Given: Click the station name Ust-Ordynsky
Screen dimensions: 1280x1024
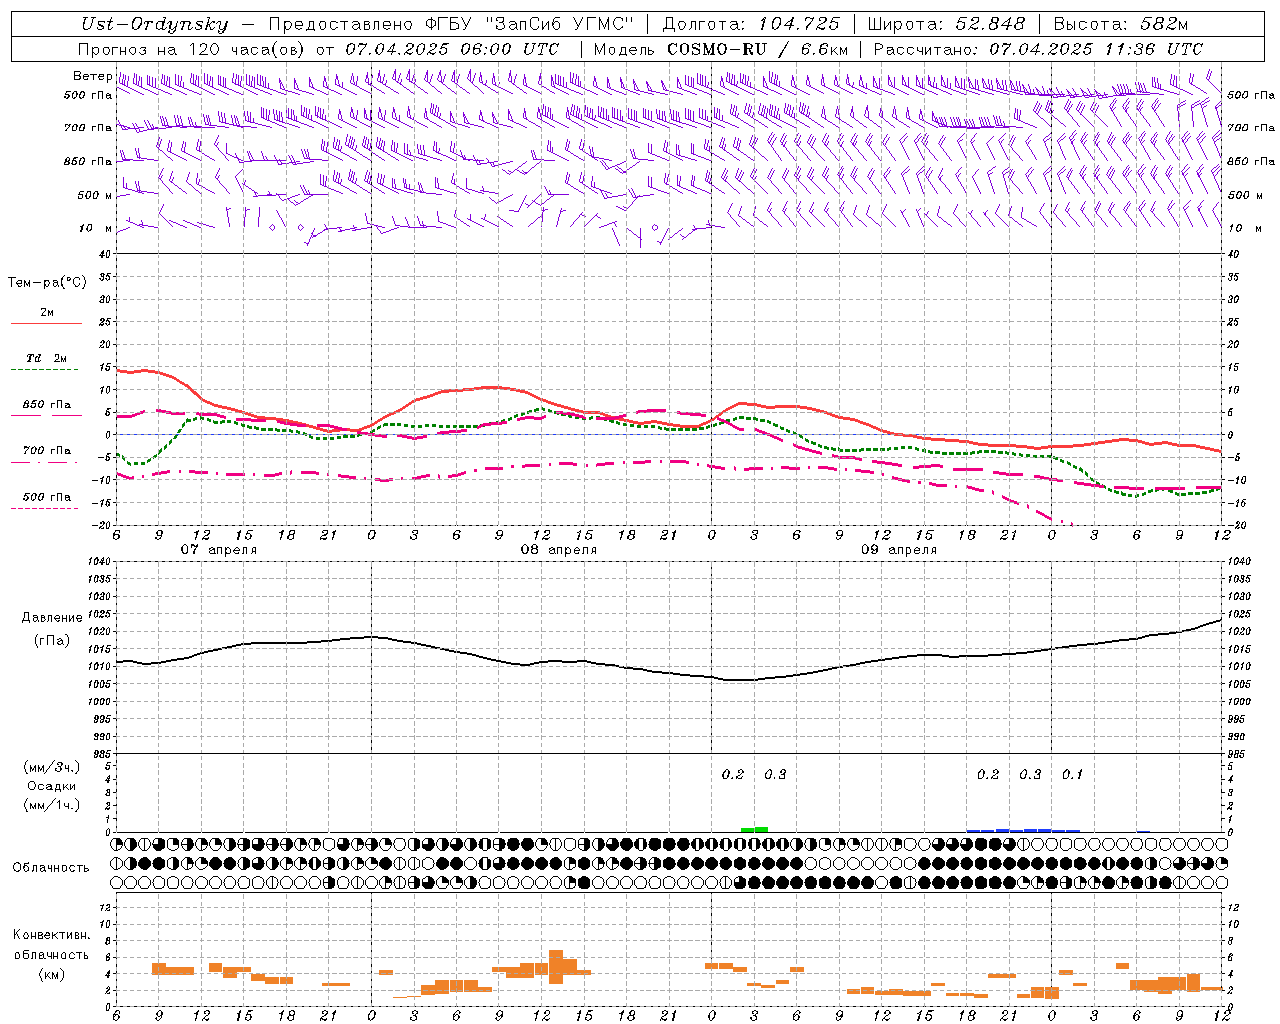Looking at the screenshot, I should [153, 24].
